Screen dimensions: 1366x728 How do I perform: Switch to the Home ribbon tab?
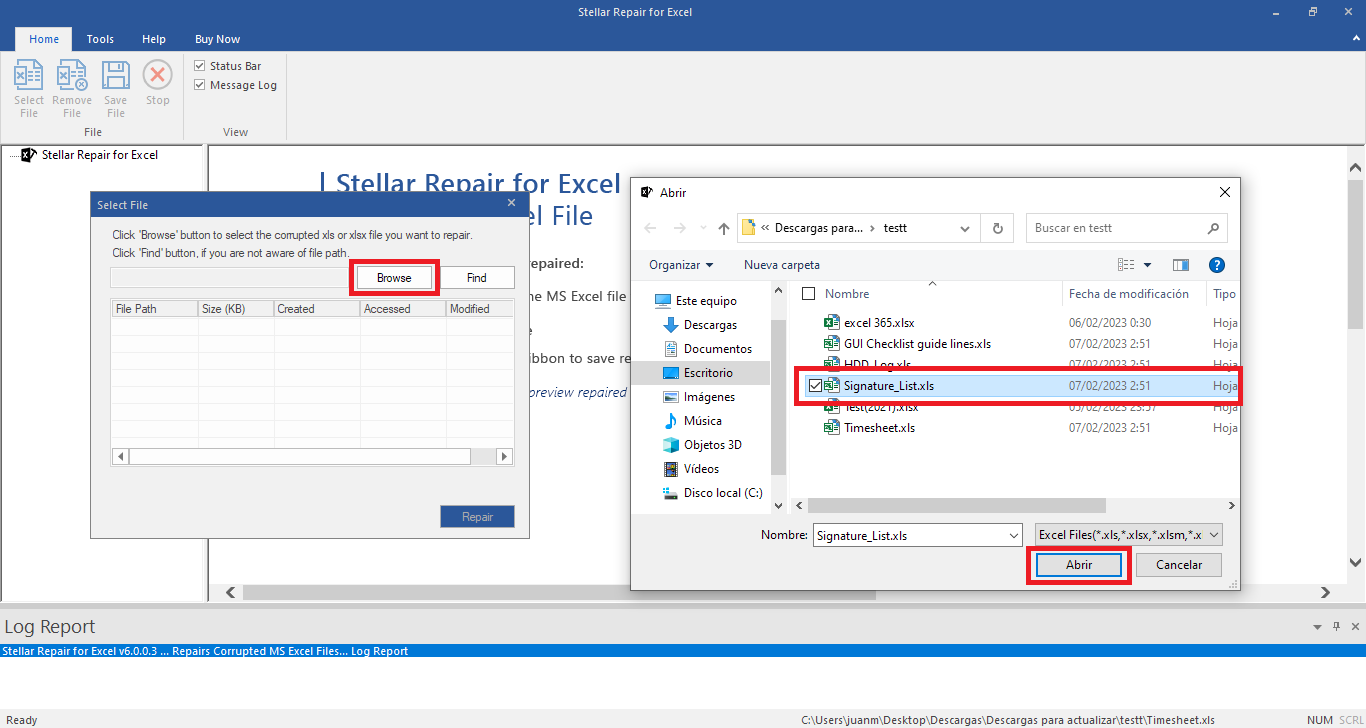(x=44, y=39)
